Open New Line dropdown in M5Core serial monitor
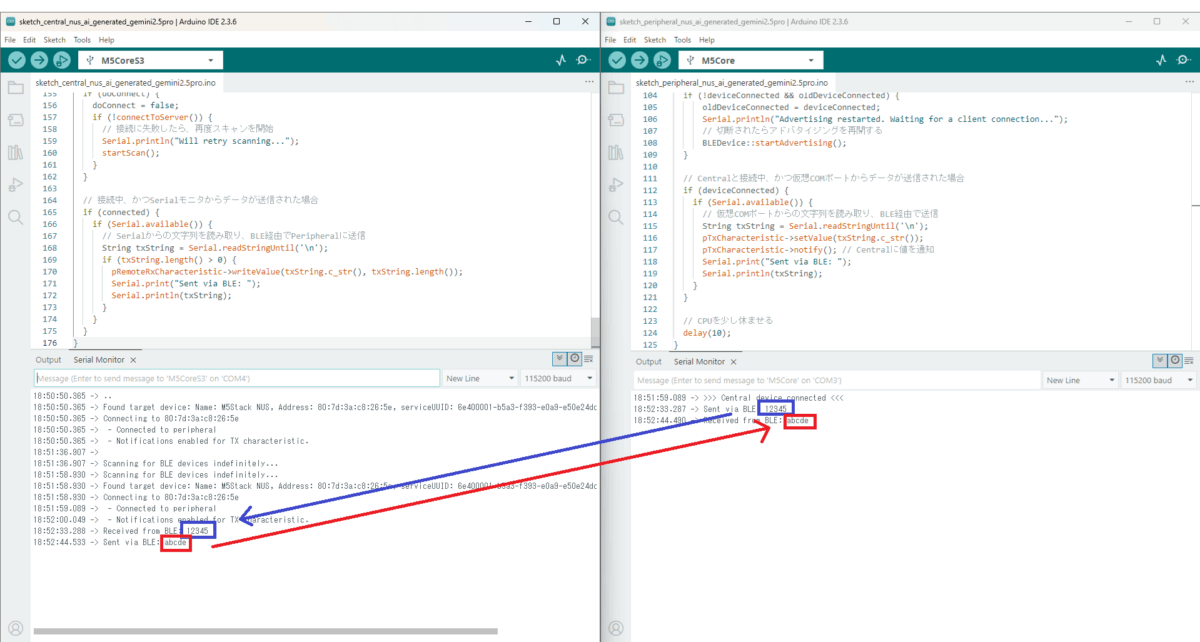This screenshot has width=1200, height=642. tap(1080, 380)
